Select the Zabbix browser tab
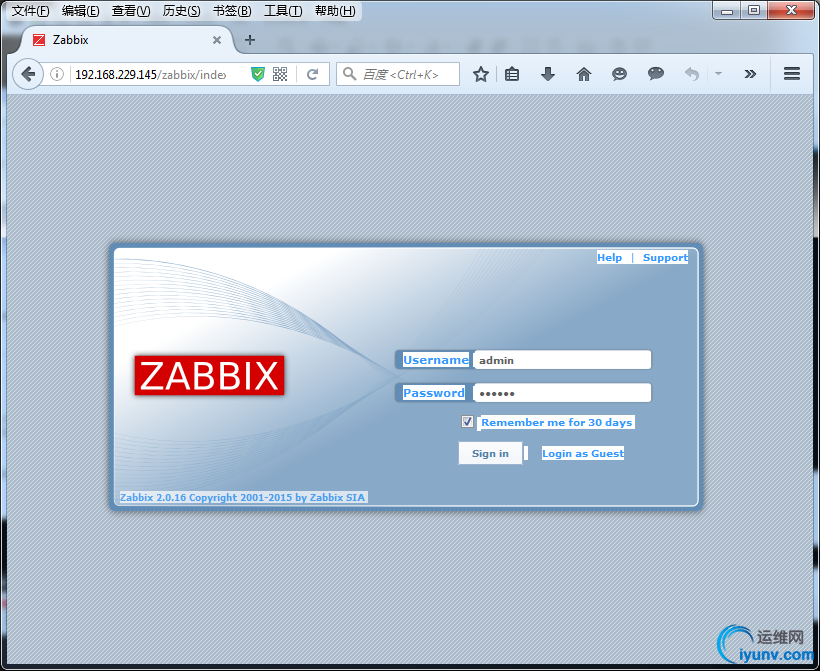The image size is (820, 671). 126,40
